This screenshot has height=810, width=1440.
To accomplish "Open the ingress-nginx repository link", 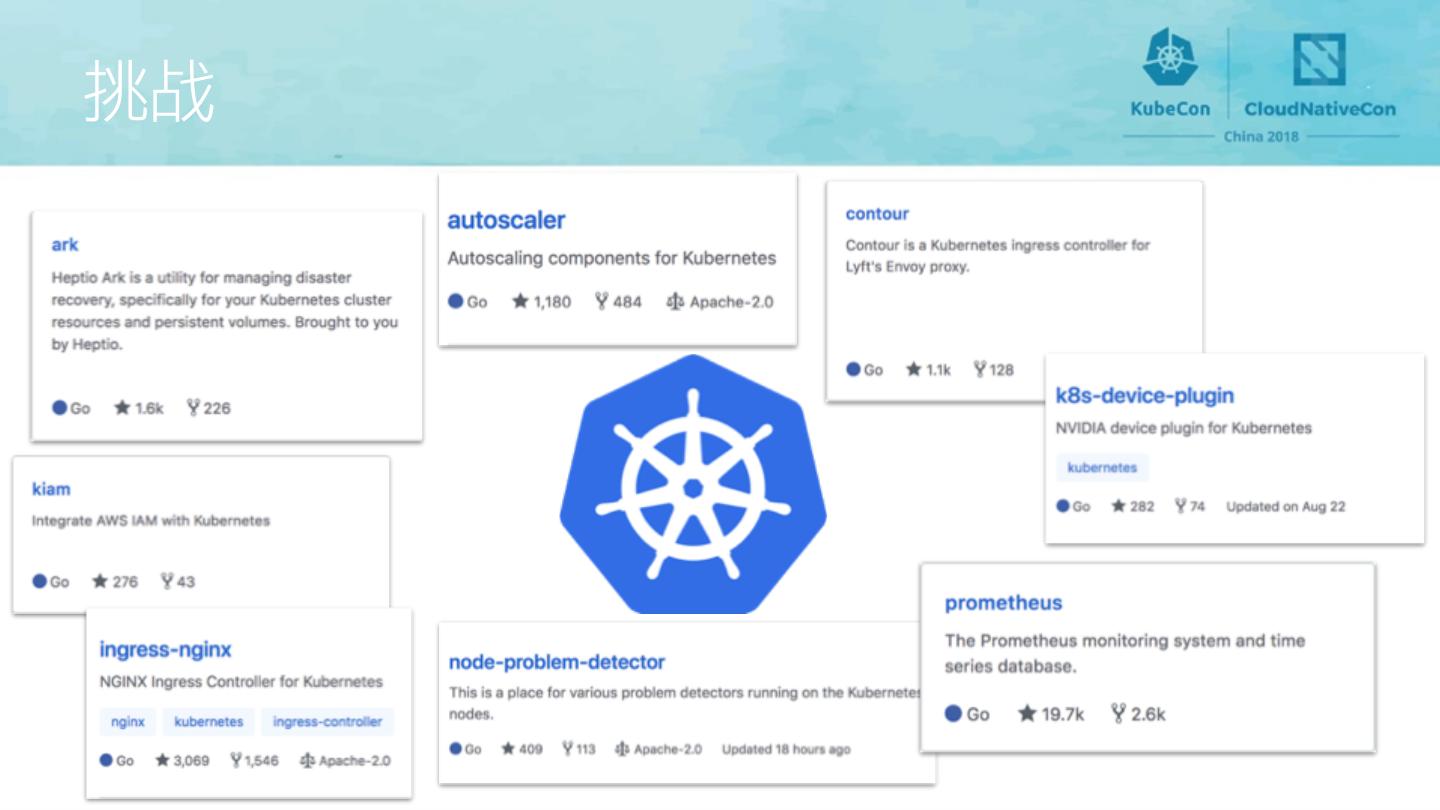I will (165, 650).
